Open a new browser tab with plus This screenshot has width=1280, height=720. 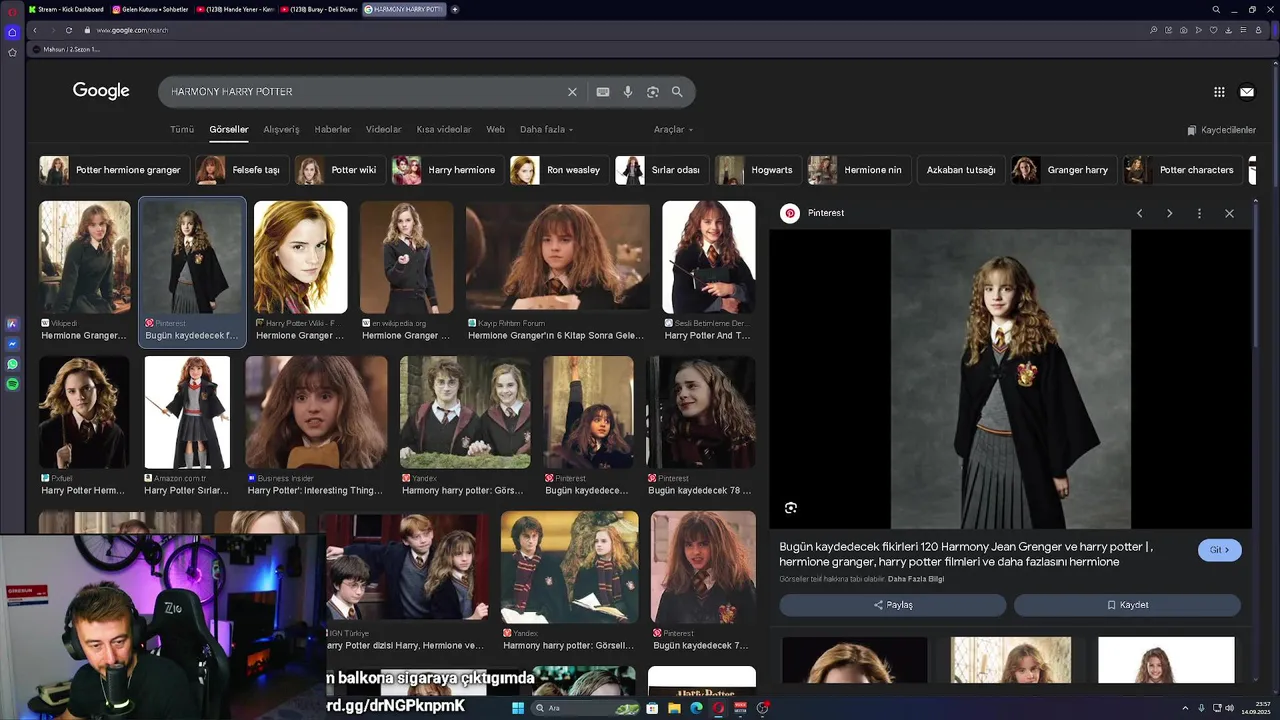pyautogui.click(x=455, y=9)
